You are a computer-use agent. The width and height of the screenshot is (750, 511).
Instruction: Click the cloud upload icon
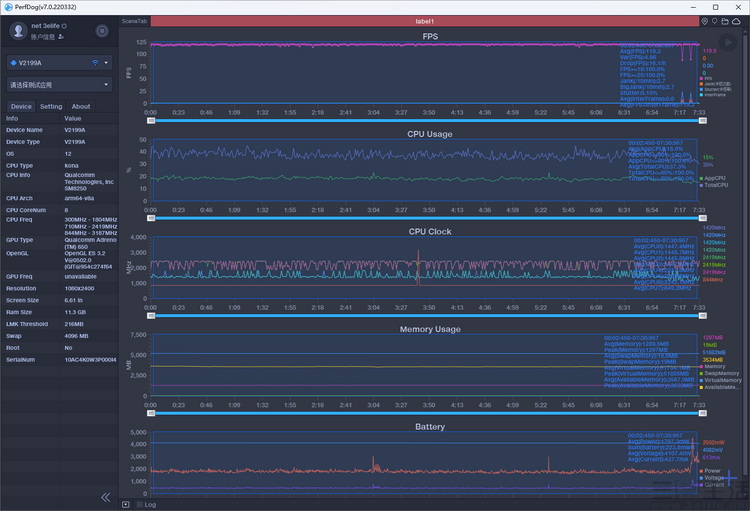(735, 21)
